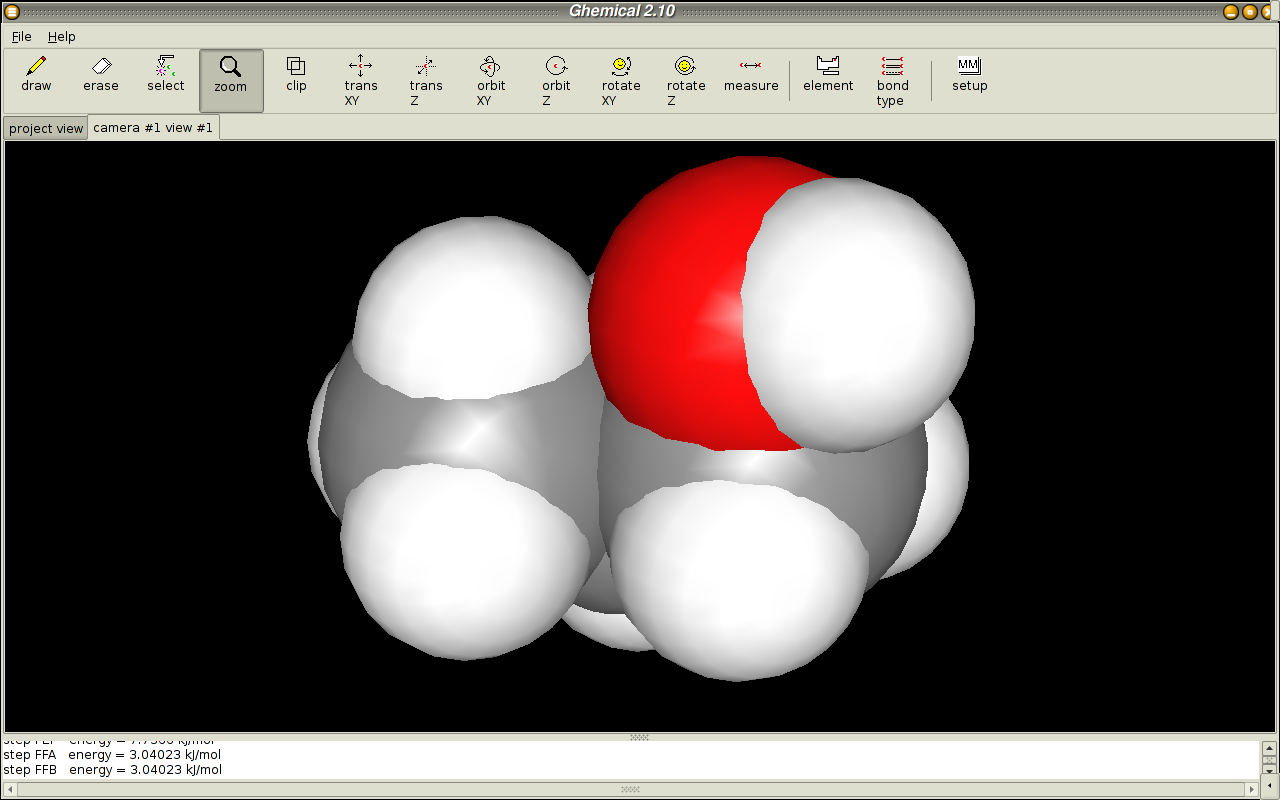
Task: Choose rotate XY tool
Action: (621, 80)
